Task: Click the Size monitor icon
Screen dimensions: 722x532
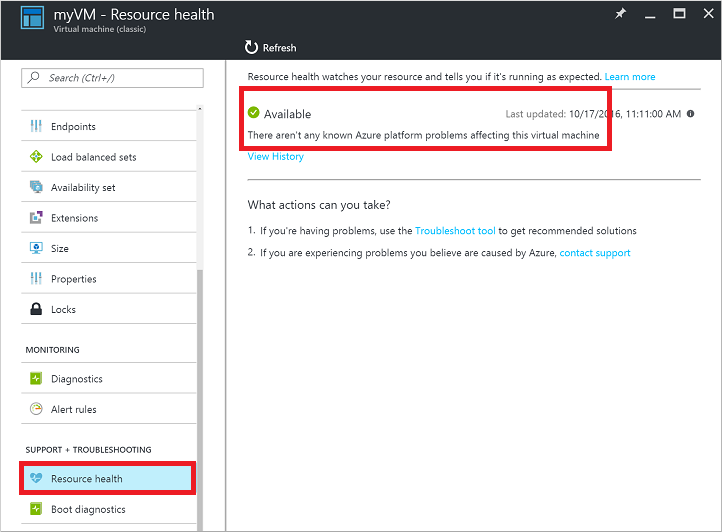Action: pyautogui.click(x=36, y=248)
